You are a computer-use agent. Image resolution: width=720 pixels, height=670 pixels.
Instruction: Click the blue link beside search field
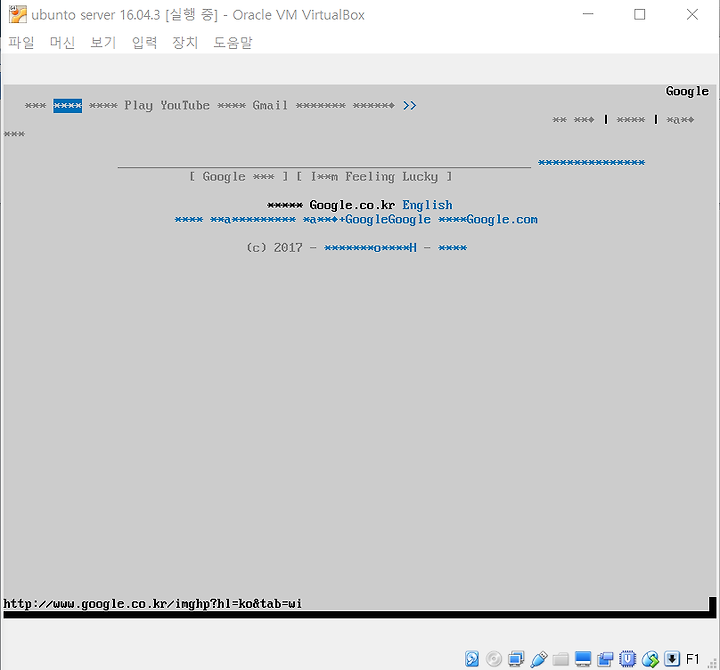(591, 163)
